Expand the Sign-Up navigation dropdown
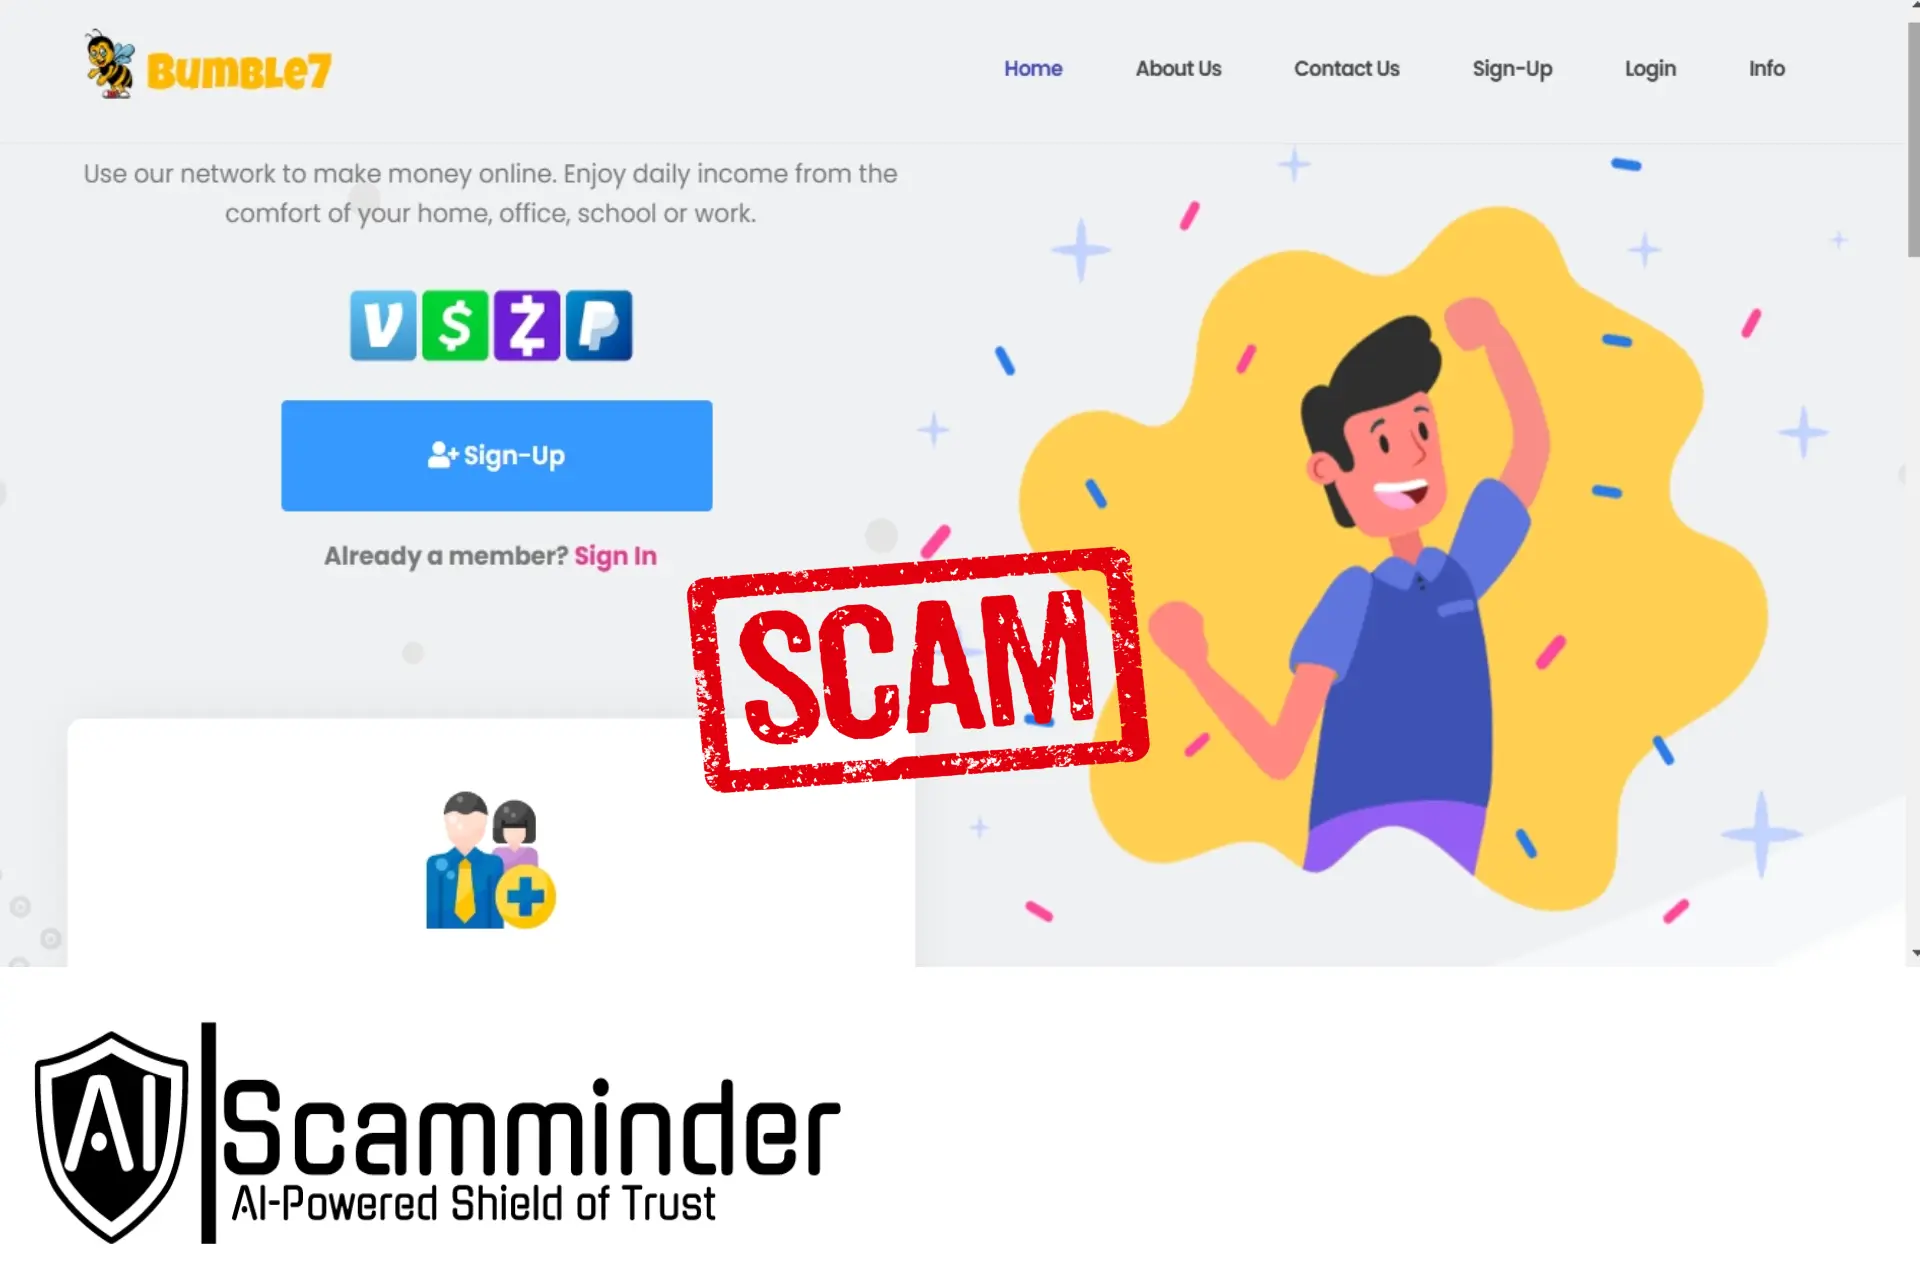The width and height of the screenshot is (1920, 1280). [1511, 67]
